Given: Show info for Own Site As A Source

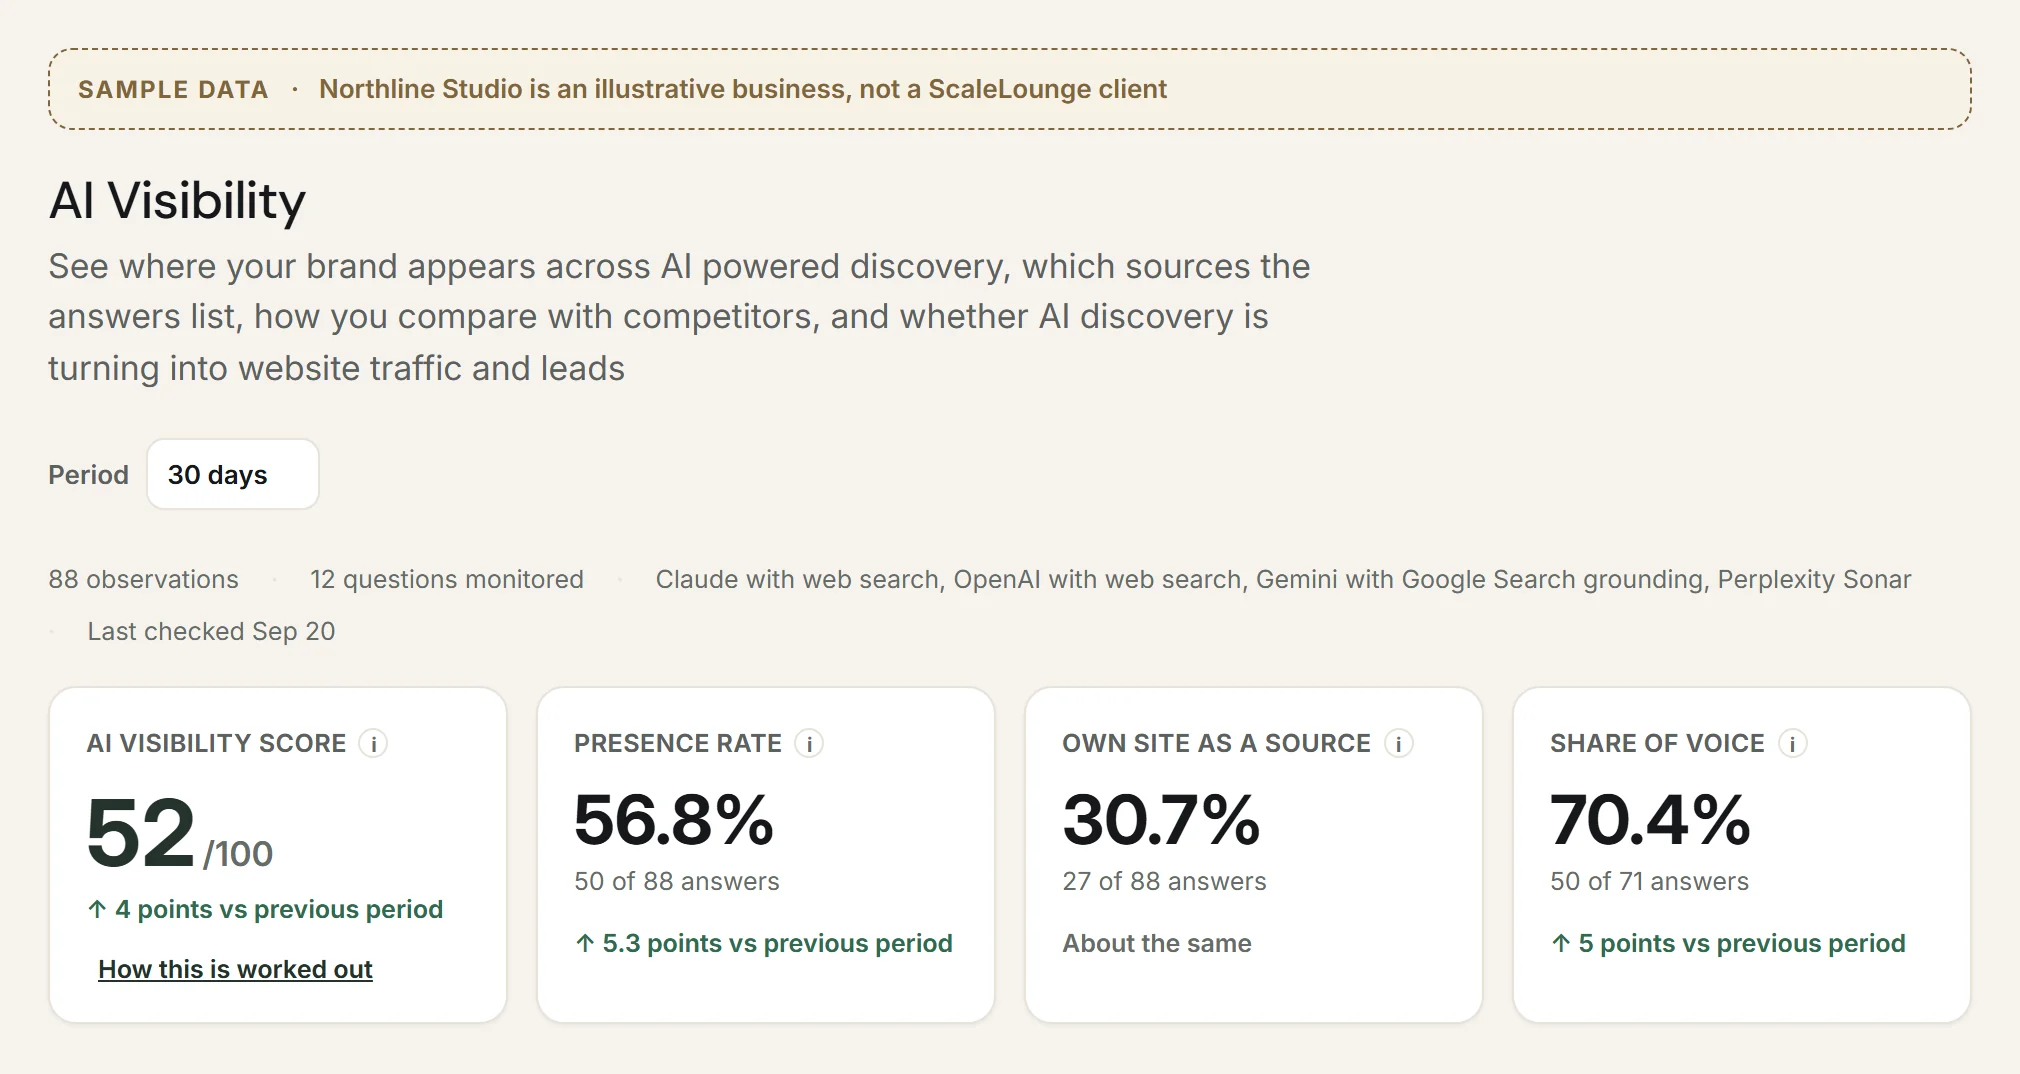Looking at the screenshot, I should 1398,743.
